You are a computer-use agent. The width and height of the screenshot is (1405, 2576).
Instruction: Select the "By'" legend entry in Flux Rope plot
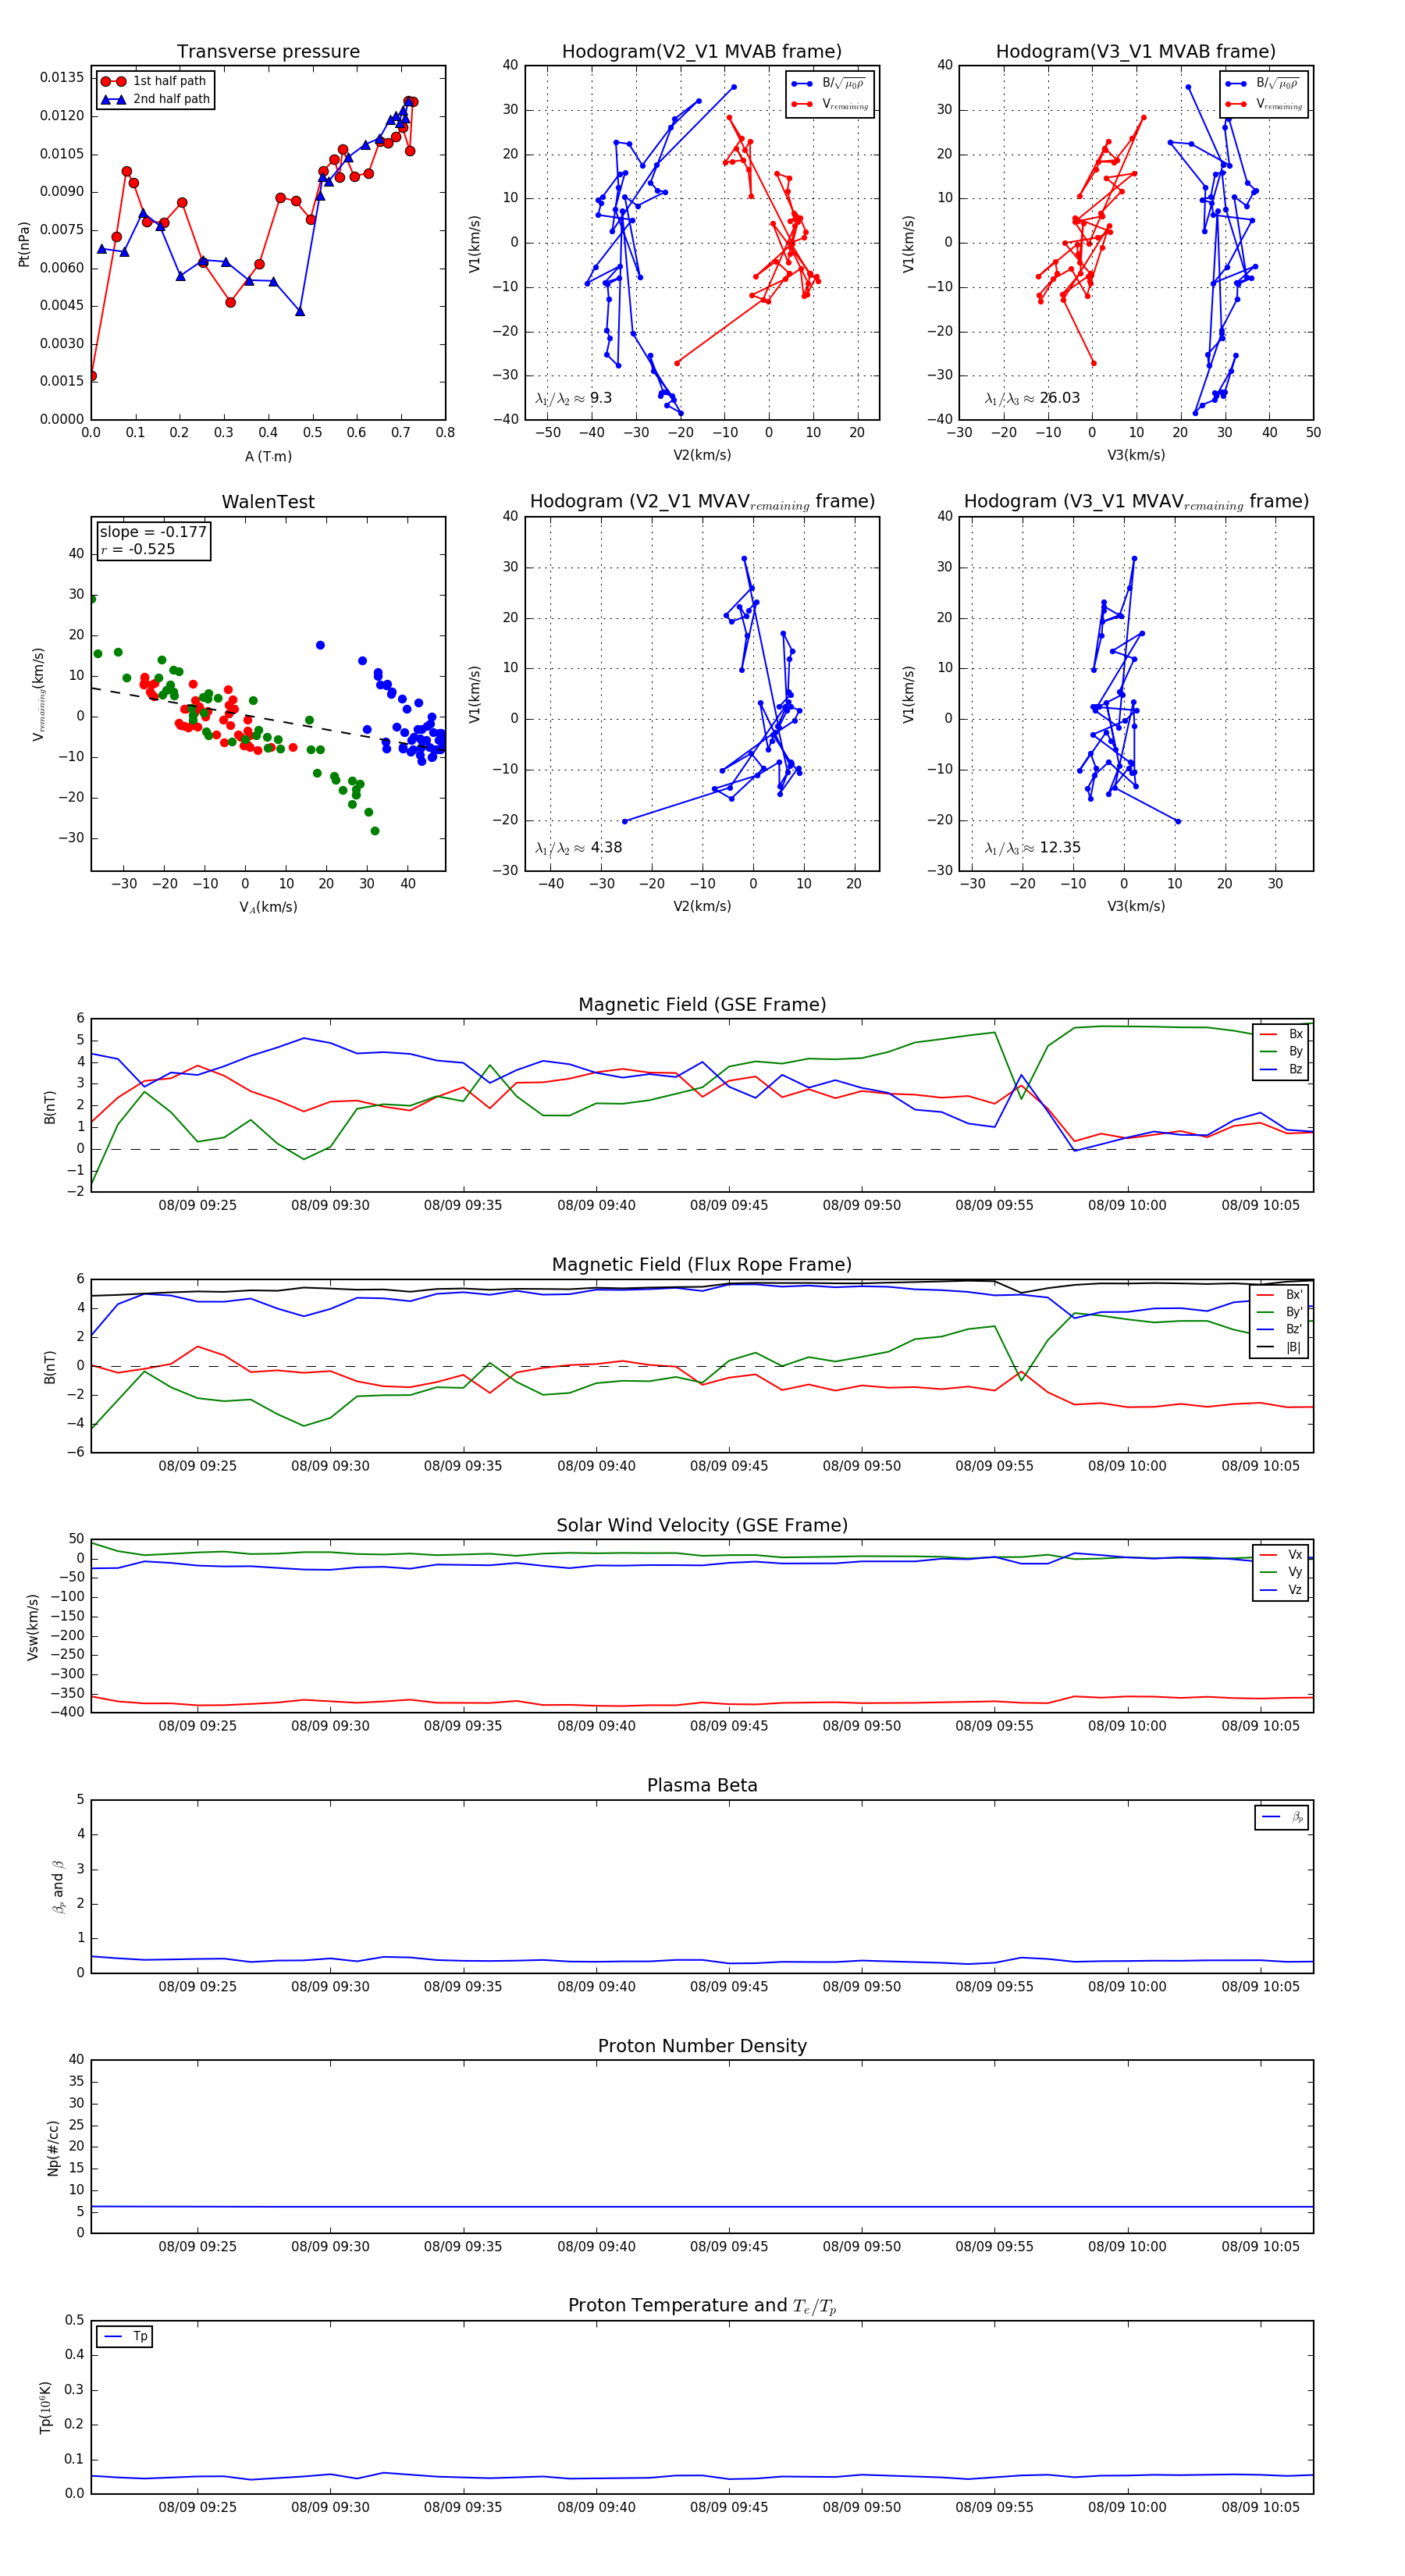click(x=1280, y=1312)
